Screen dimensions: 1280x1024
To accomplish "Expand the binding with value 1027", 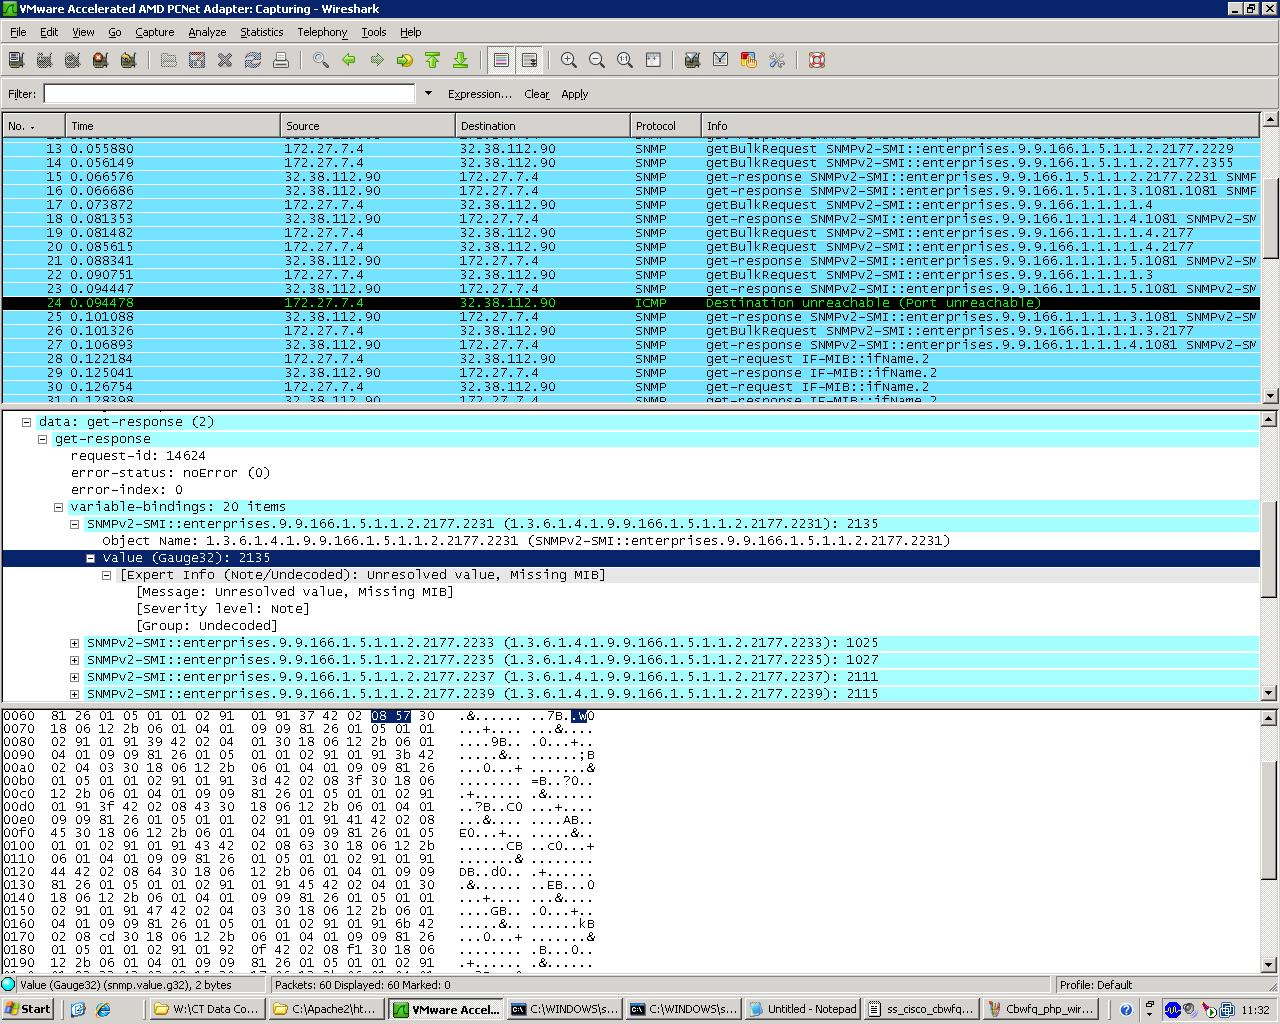I will (75, 660).
